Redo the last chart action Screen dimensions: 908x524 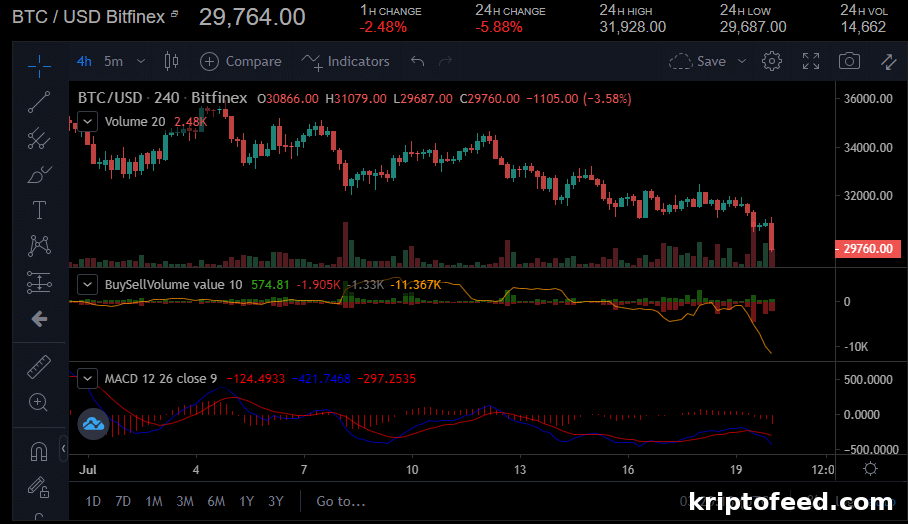point(445,61)
